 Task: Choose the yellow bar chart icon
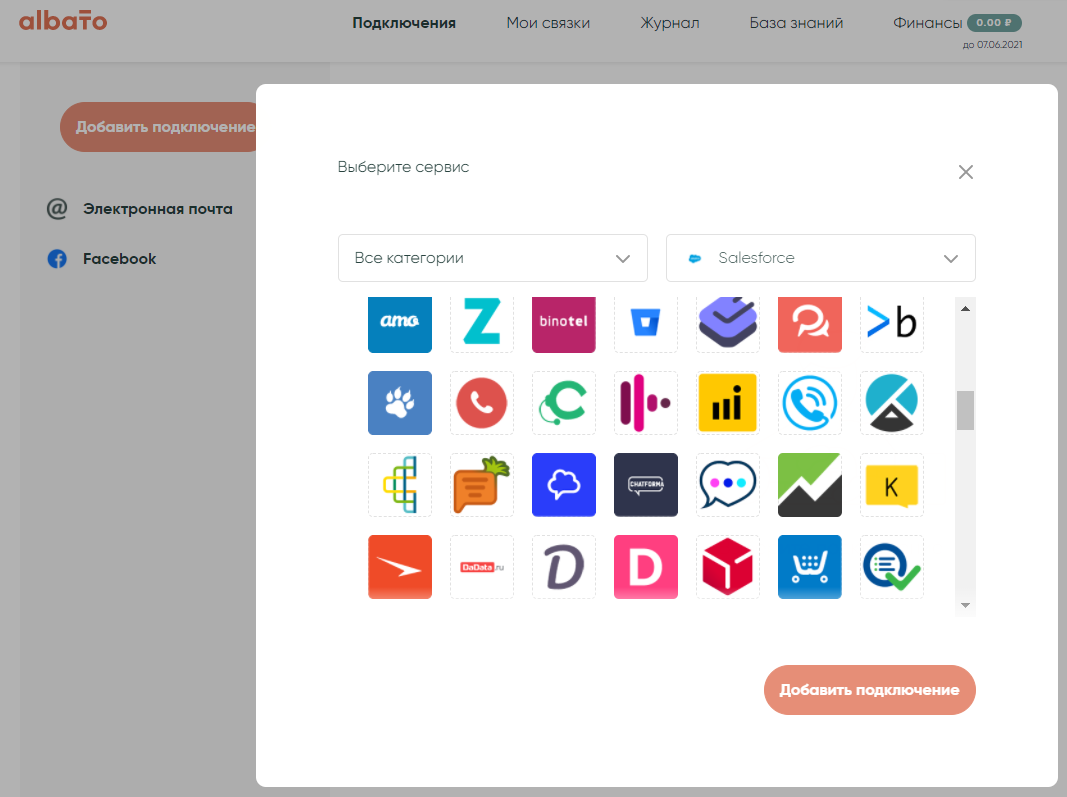pos(728,403)
